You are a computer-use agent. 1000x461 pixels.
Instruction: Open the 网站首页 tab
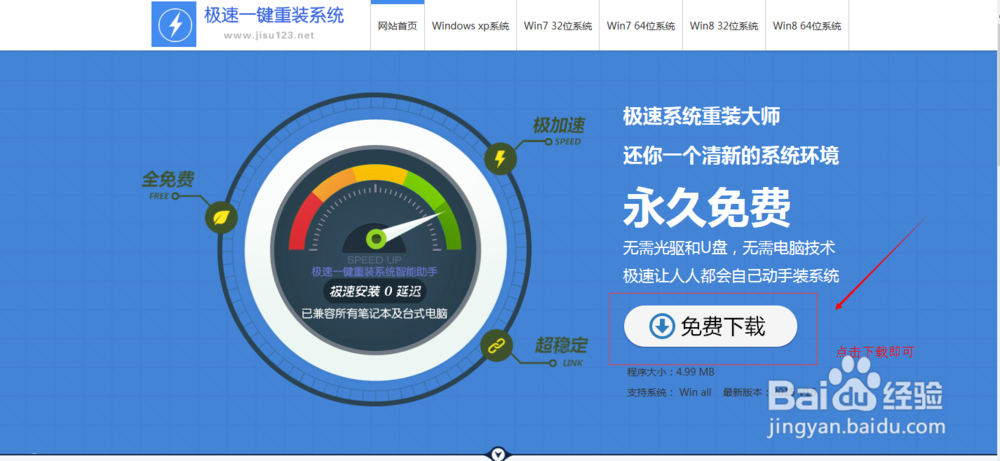397,26
